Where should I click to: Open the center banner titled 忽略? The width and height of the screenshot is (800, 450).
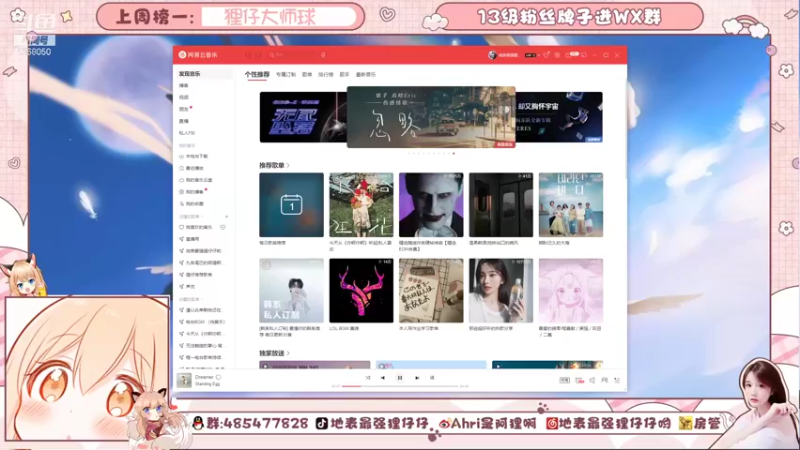pos(431,117)
